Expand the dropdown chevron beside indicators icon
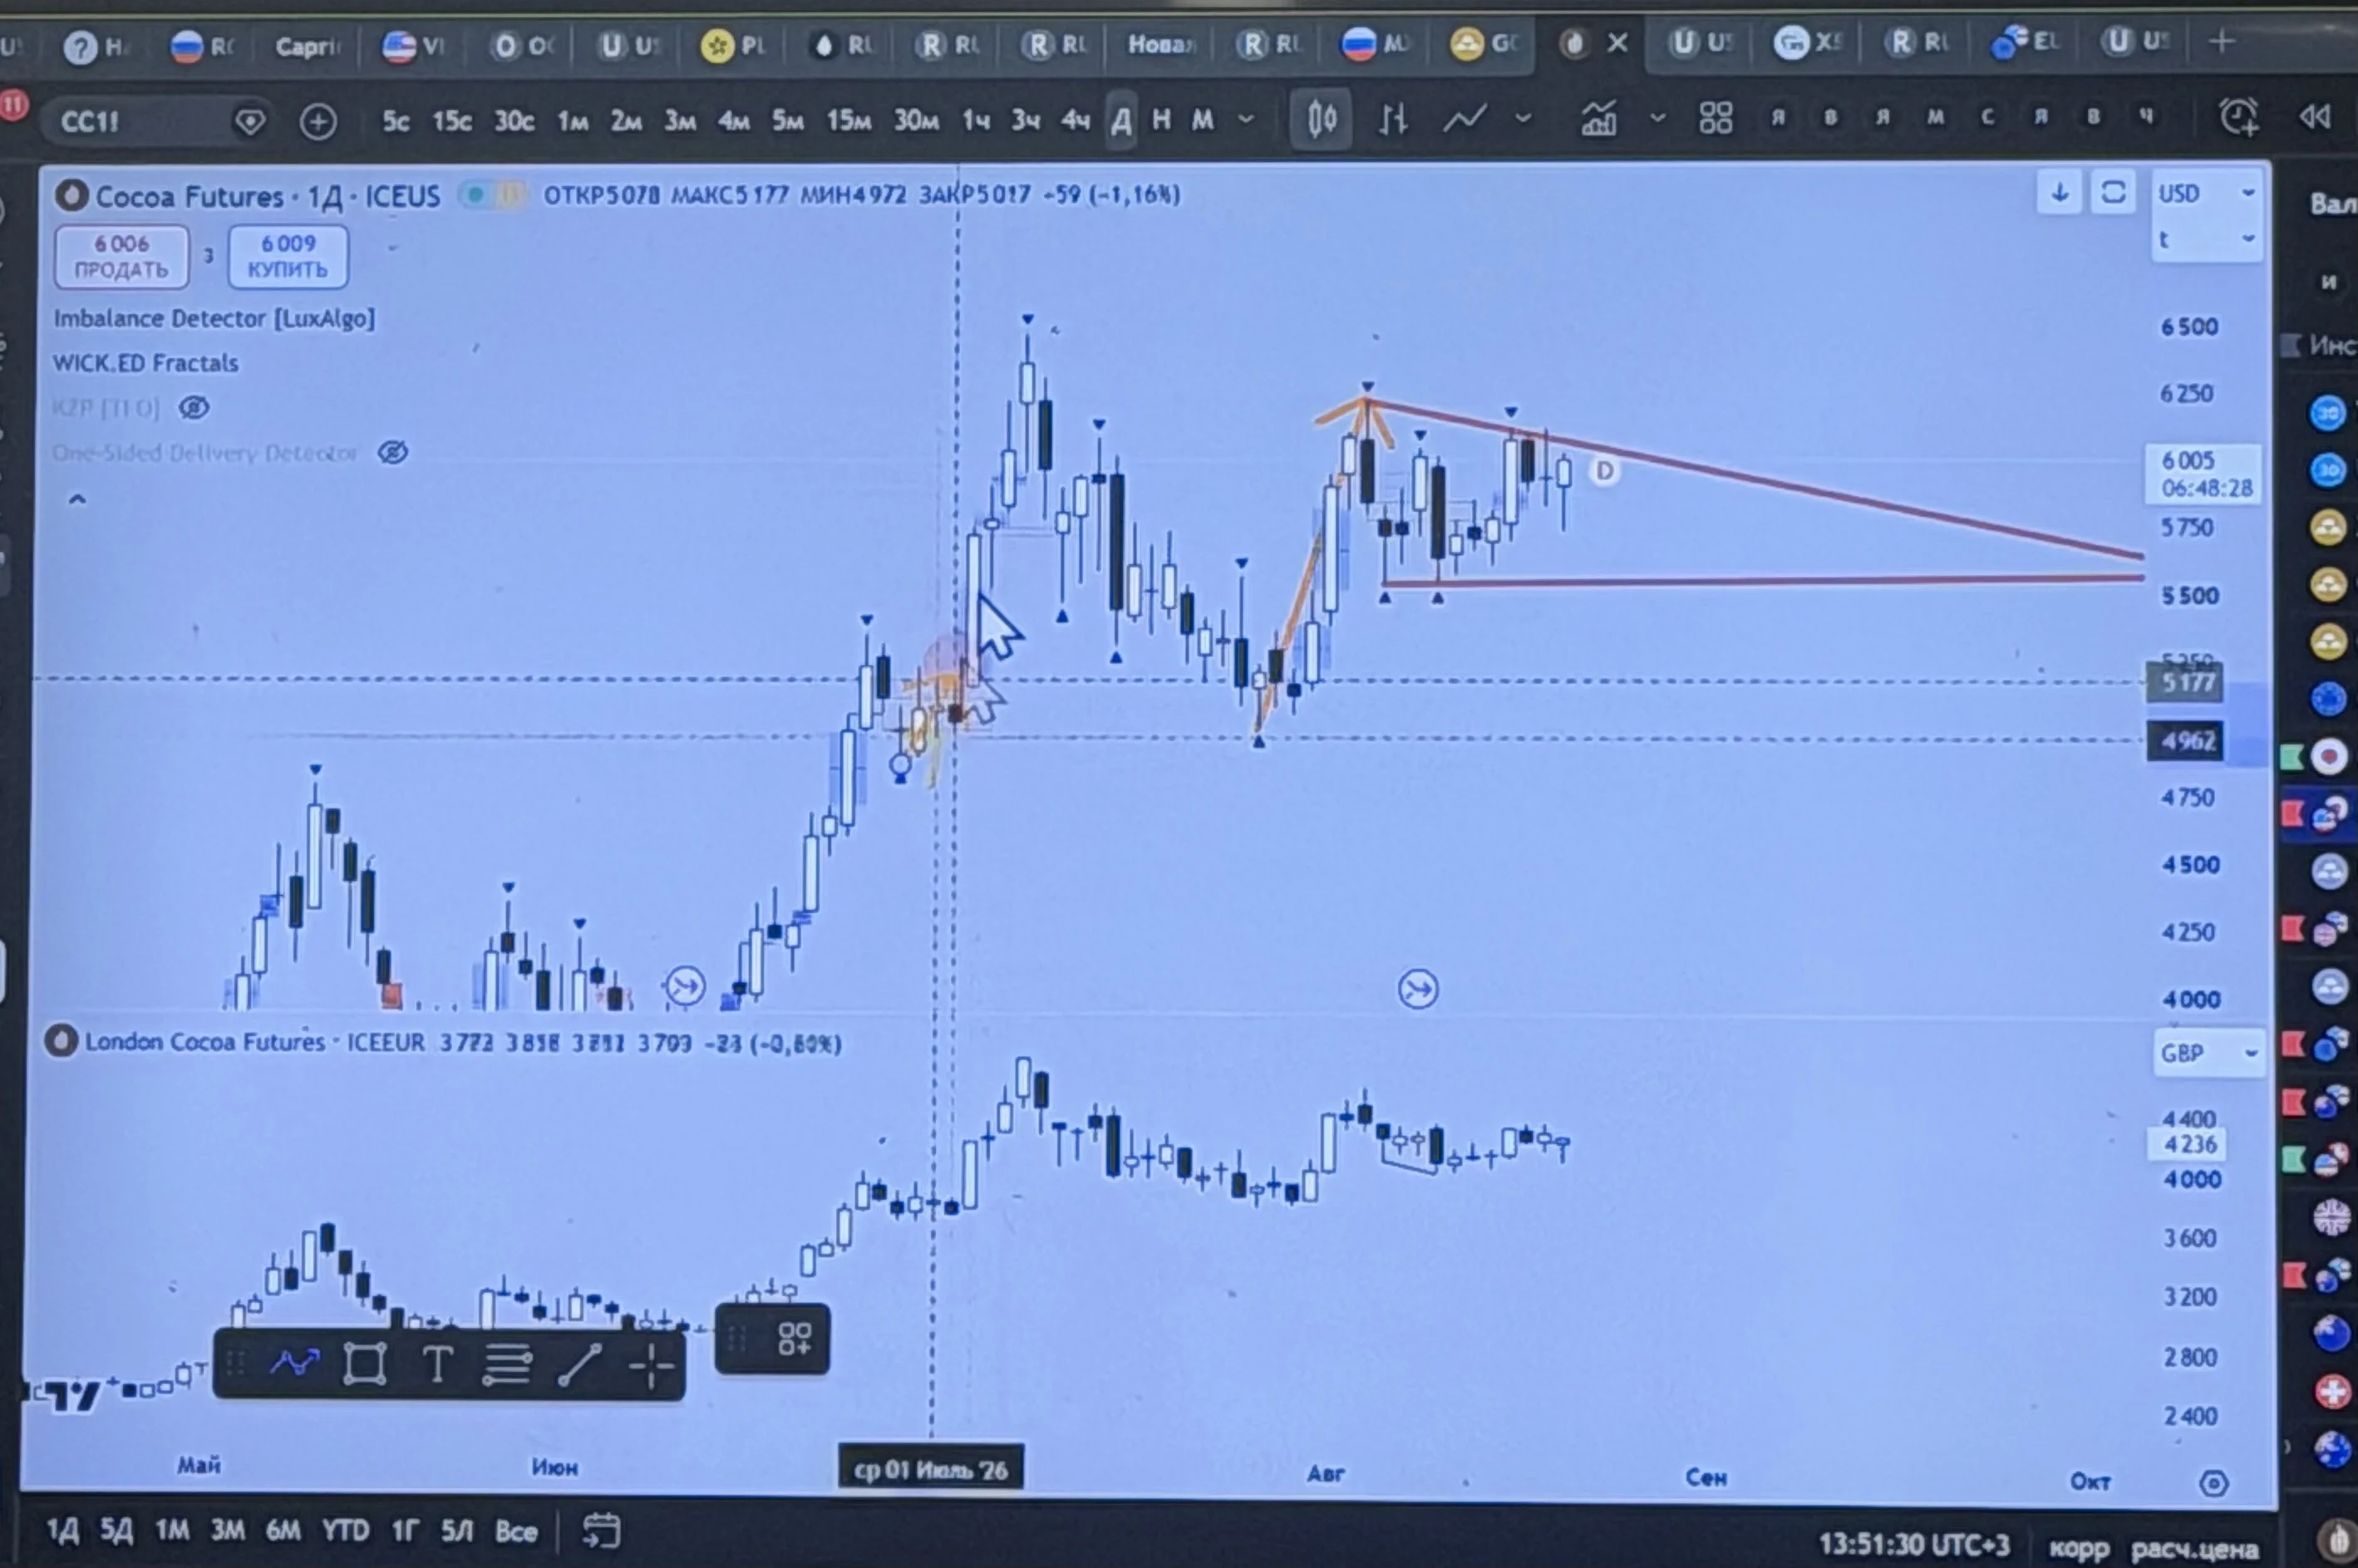 [1657, 118]
